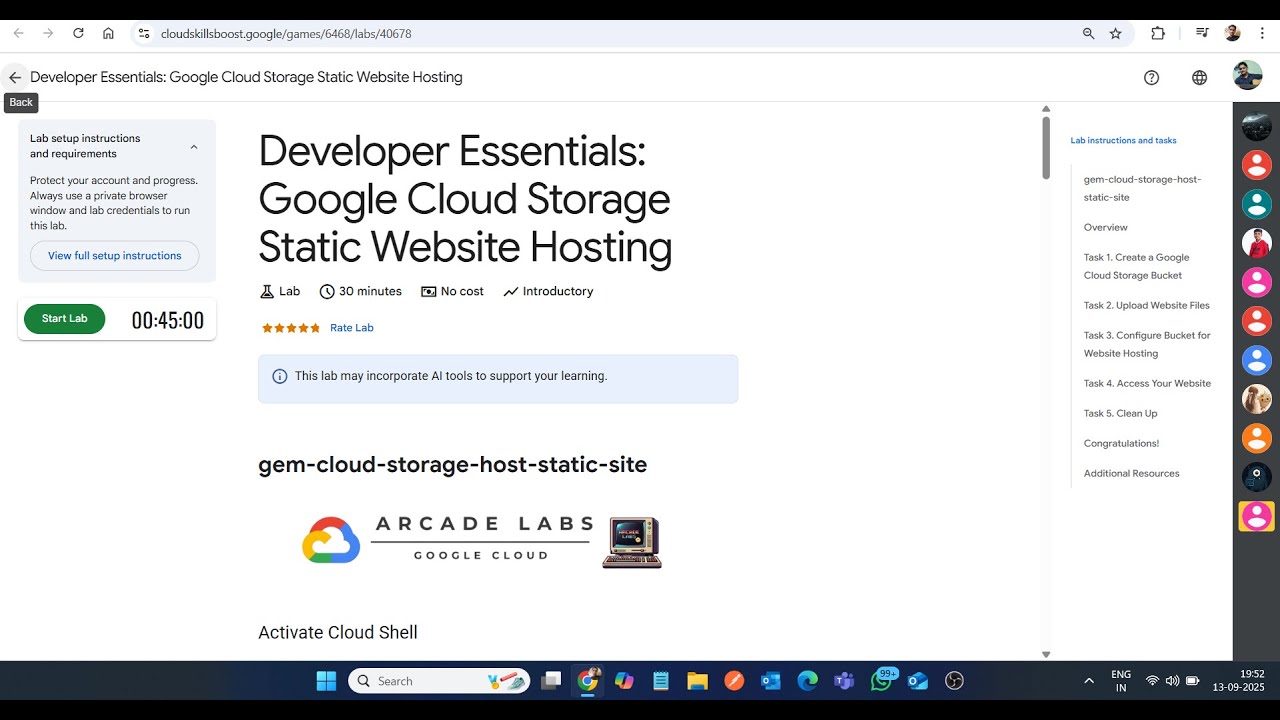Open Task View in the taskbar
Image resolution: width=1280 pixels, height=720 pixels.
point(550,681)
